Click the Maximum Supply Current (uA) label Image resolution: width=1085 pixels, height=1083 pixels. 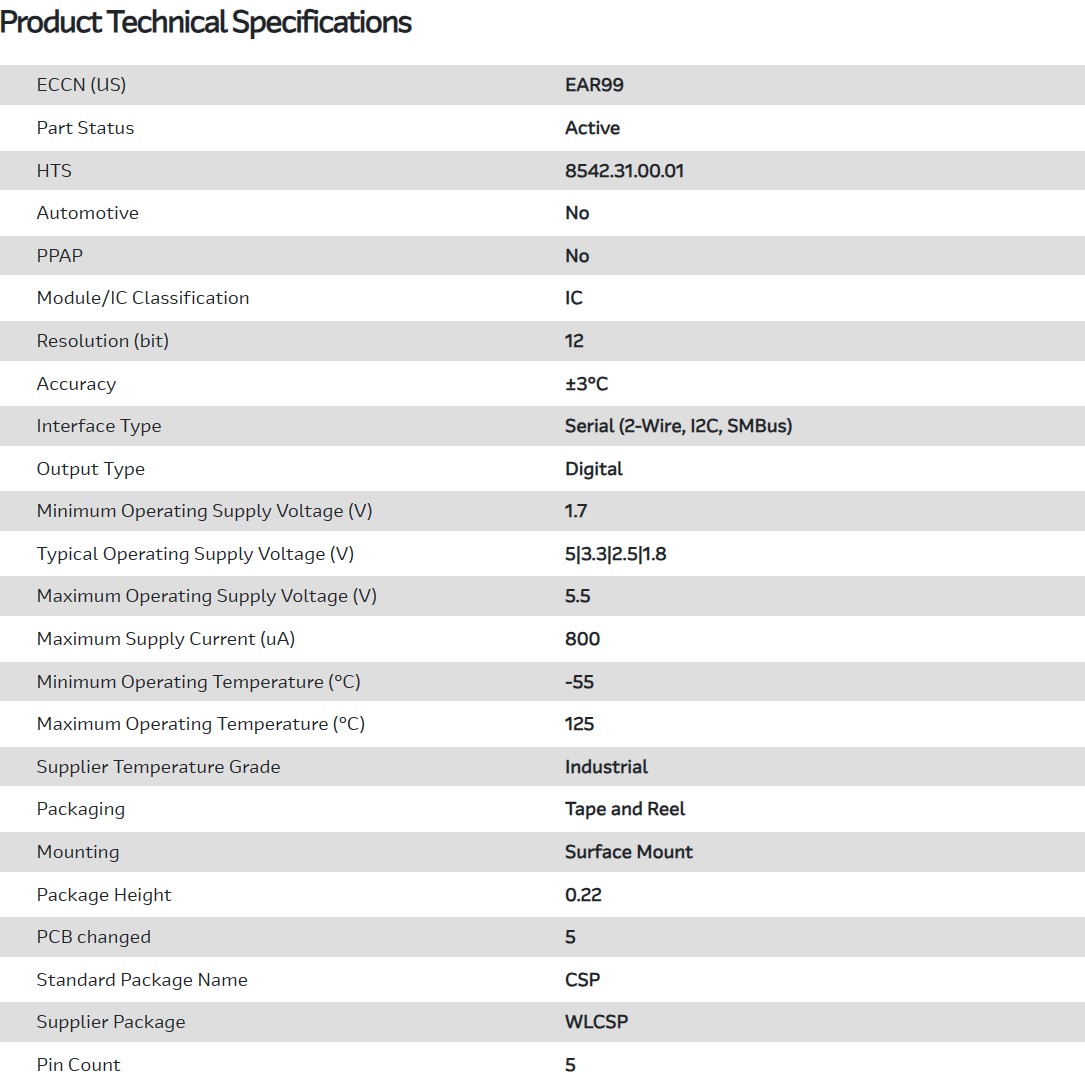click(x=165, y=639)
